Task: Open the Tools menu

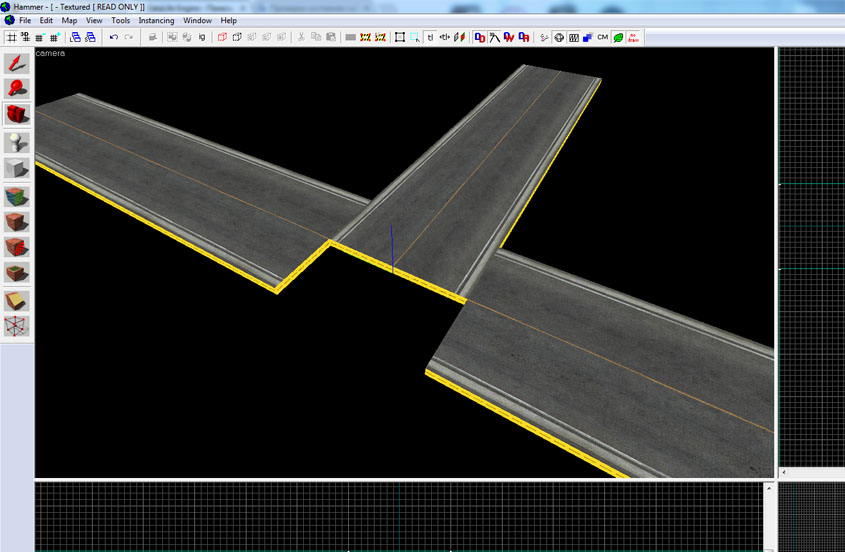Action: coord(120,20)
